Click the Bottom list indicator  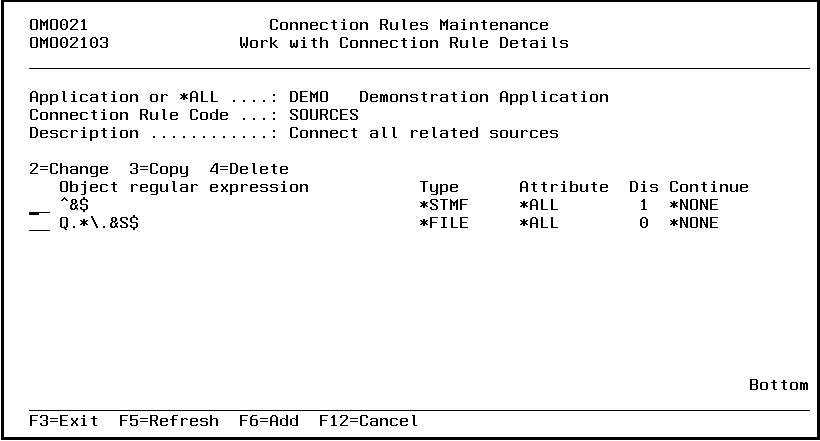pos(778,385)
